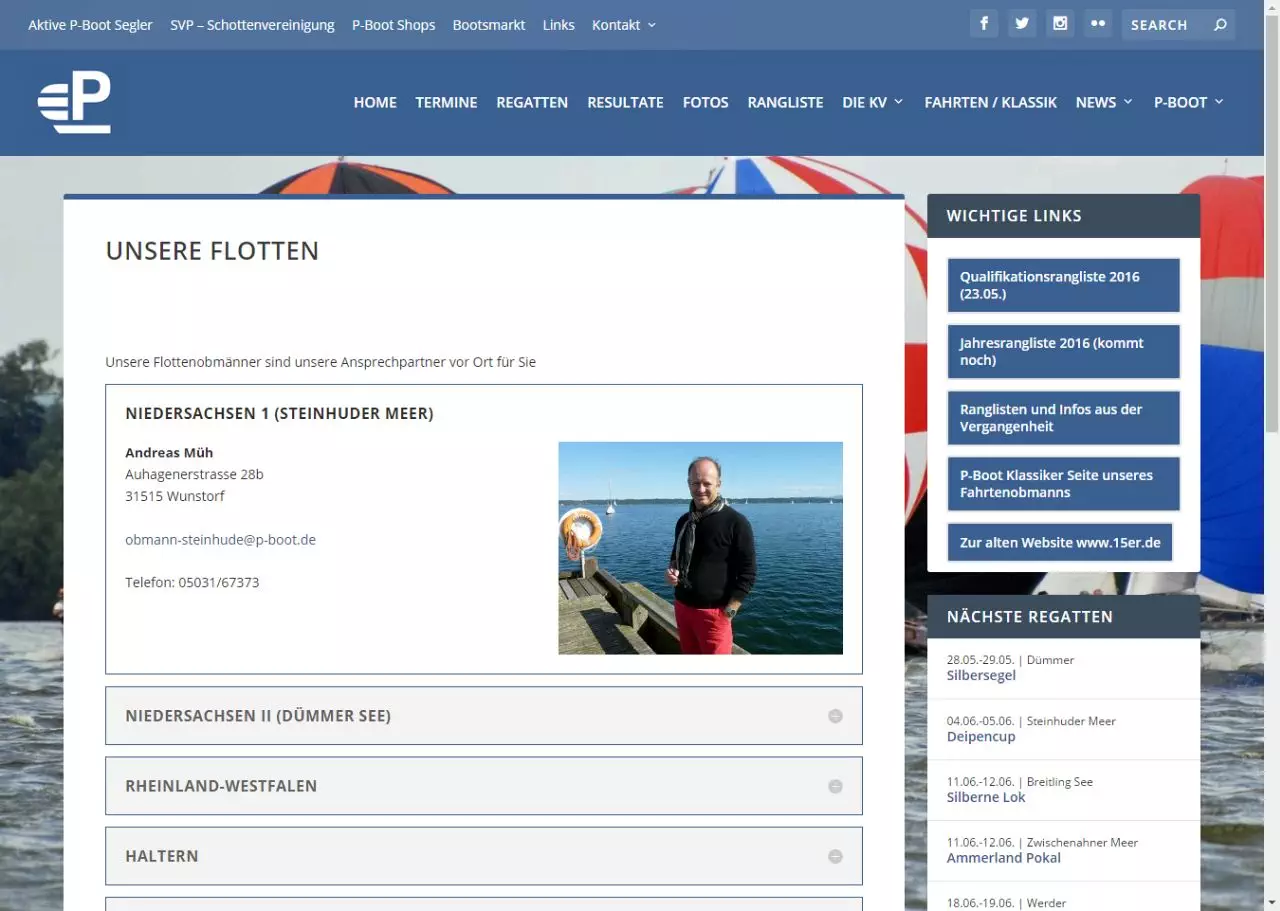Open the Links top-bar item
1280x911 pixels.
[x=558, y=25]
